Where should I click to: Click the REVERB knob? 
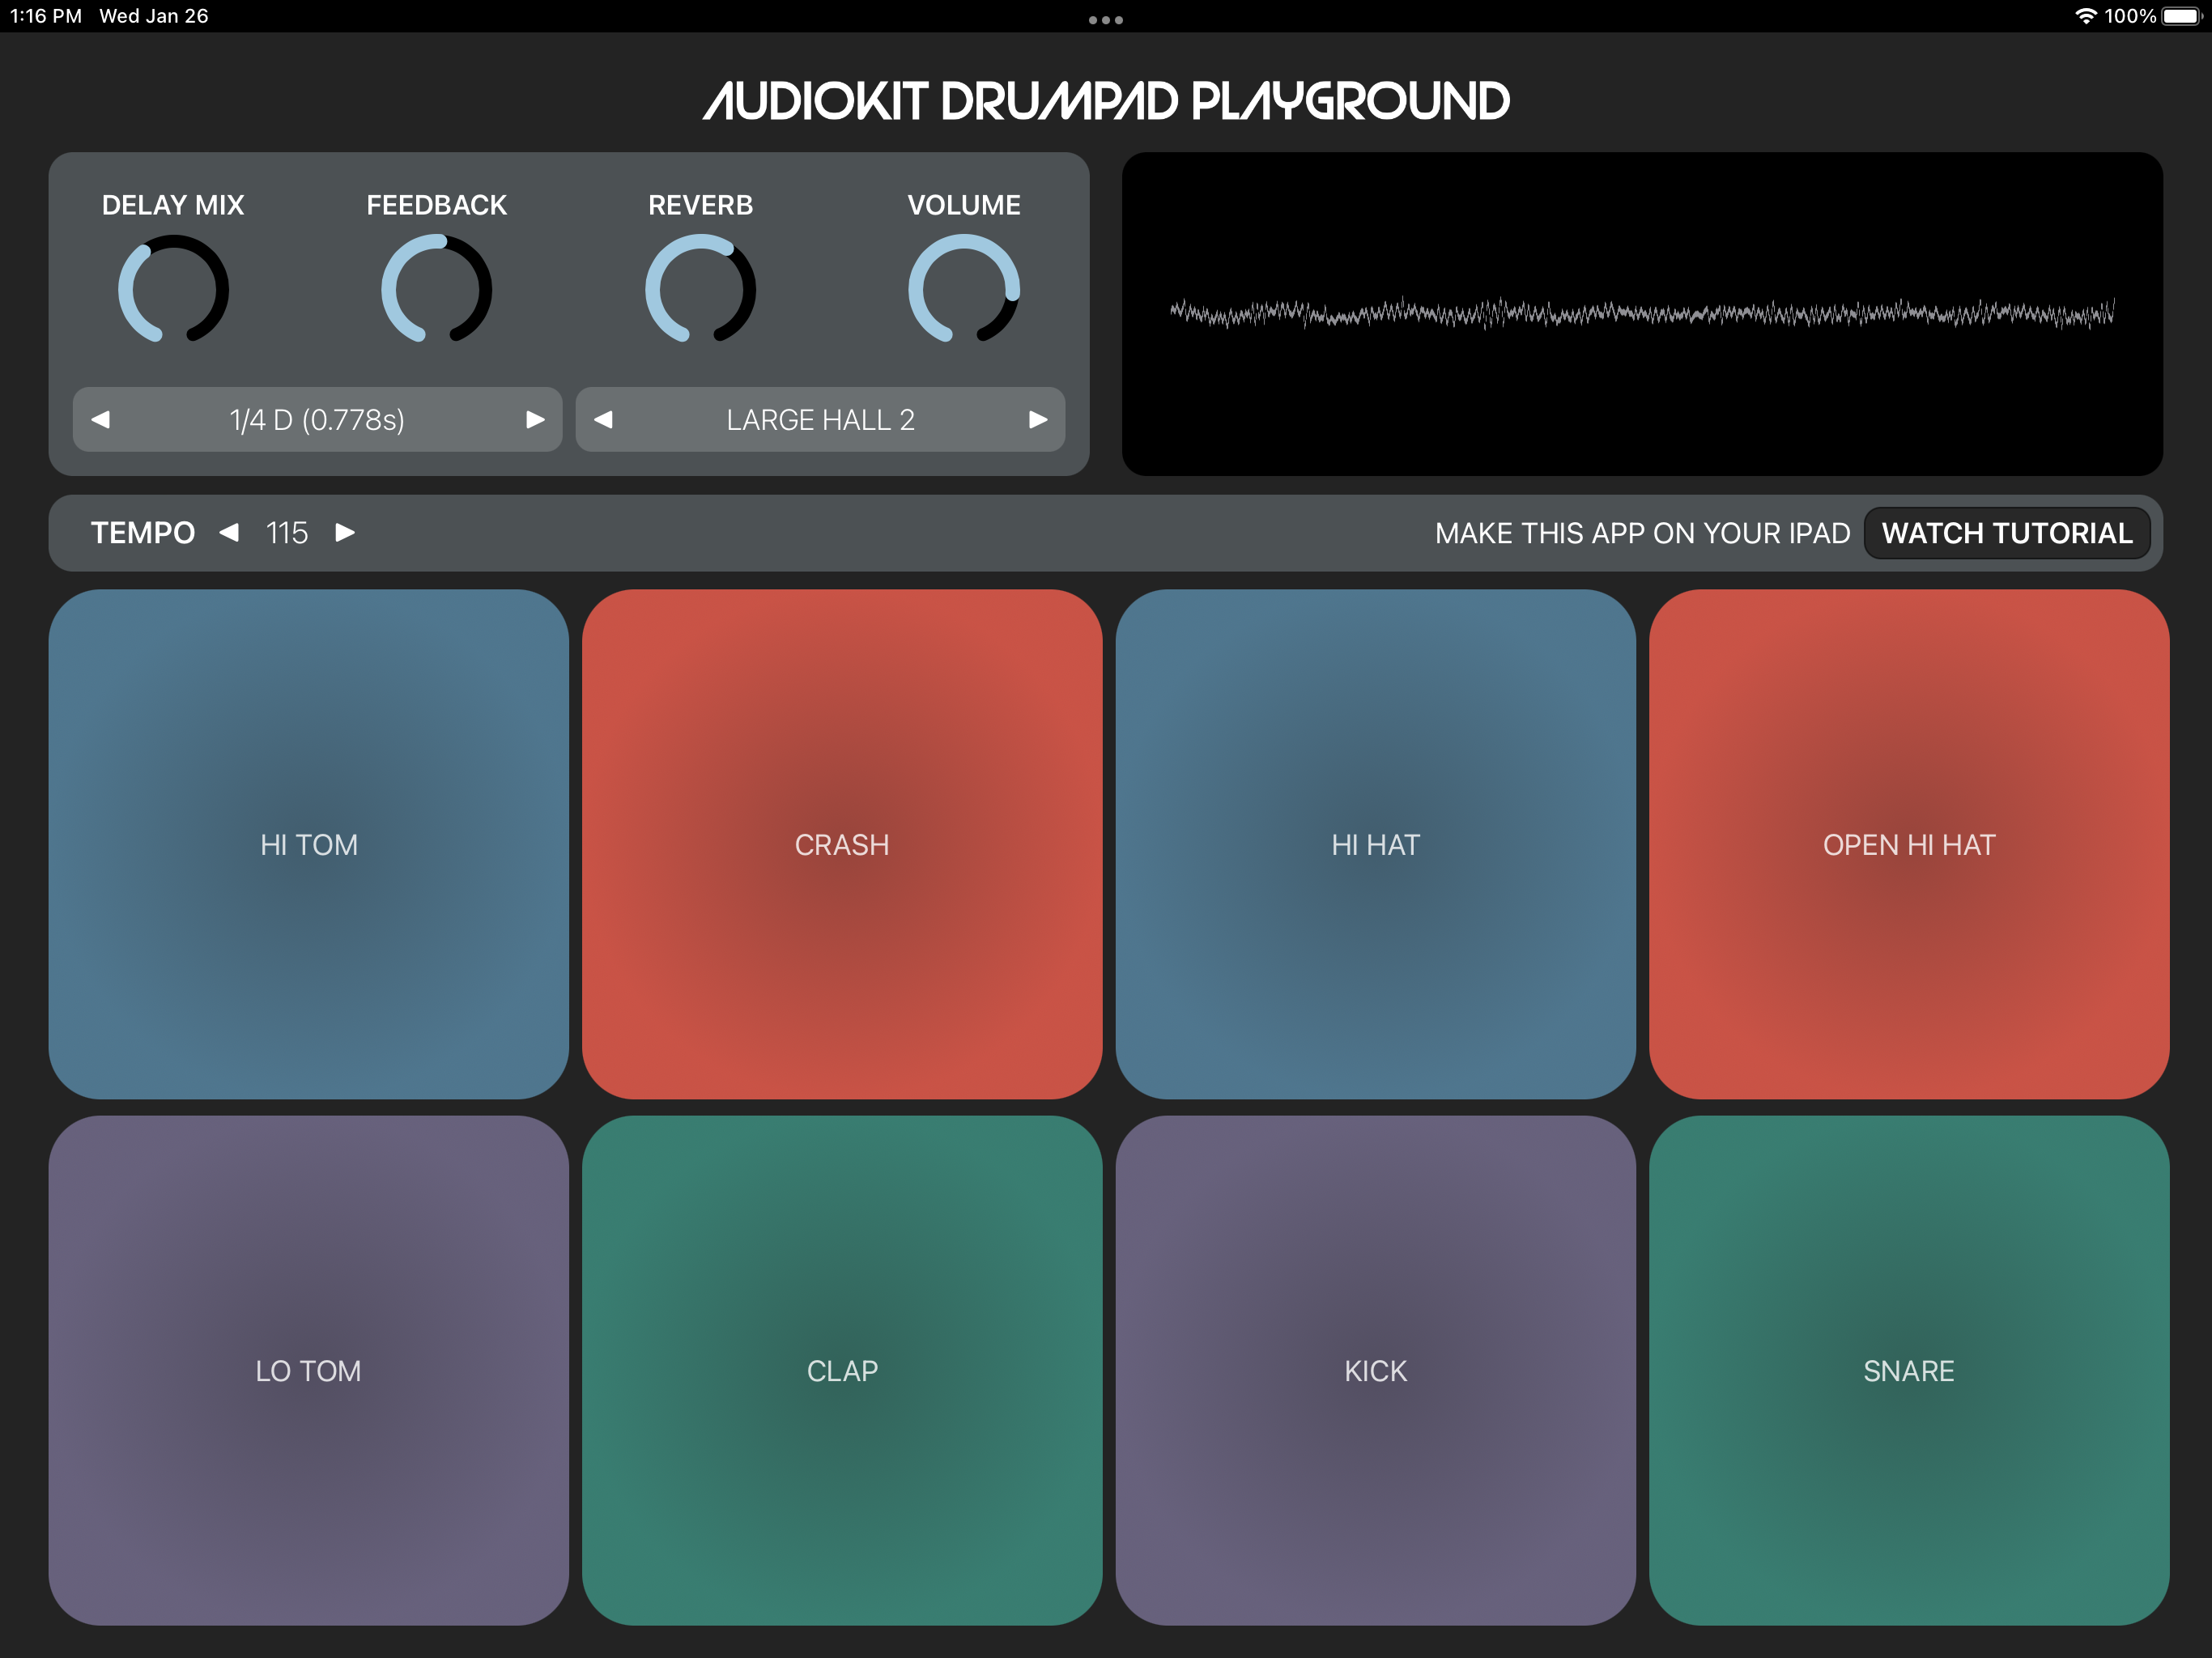click(x=700, y=289)
